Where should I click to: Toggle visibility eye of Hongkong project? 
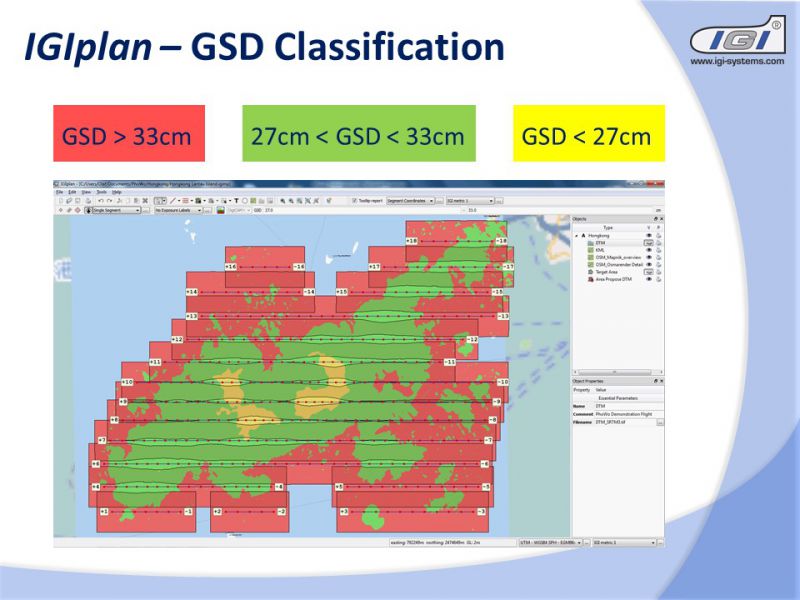[648, 235]
